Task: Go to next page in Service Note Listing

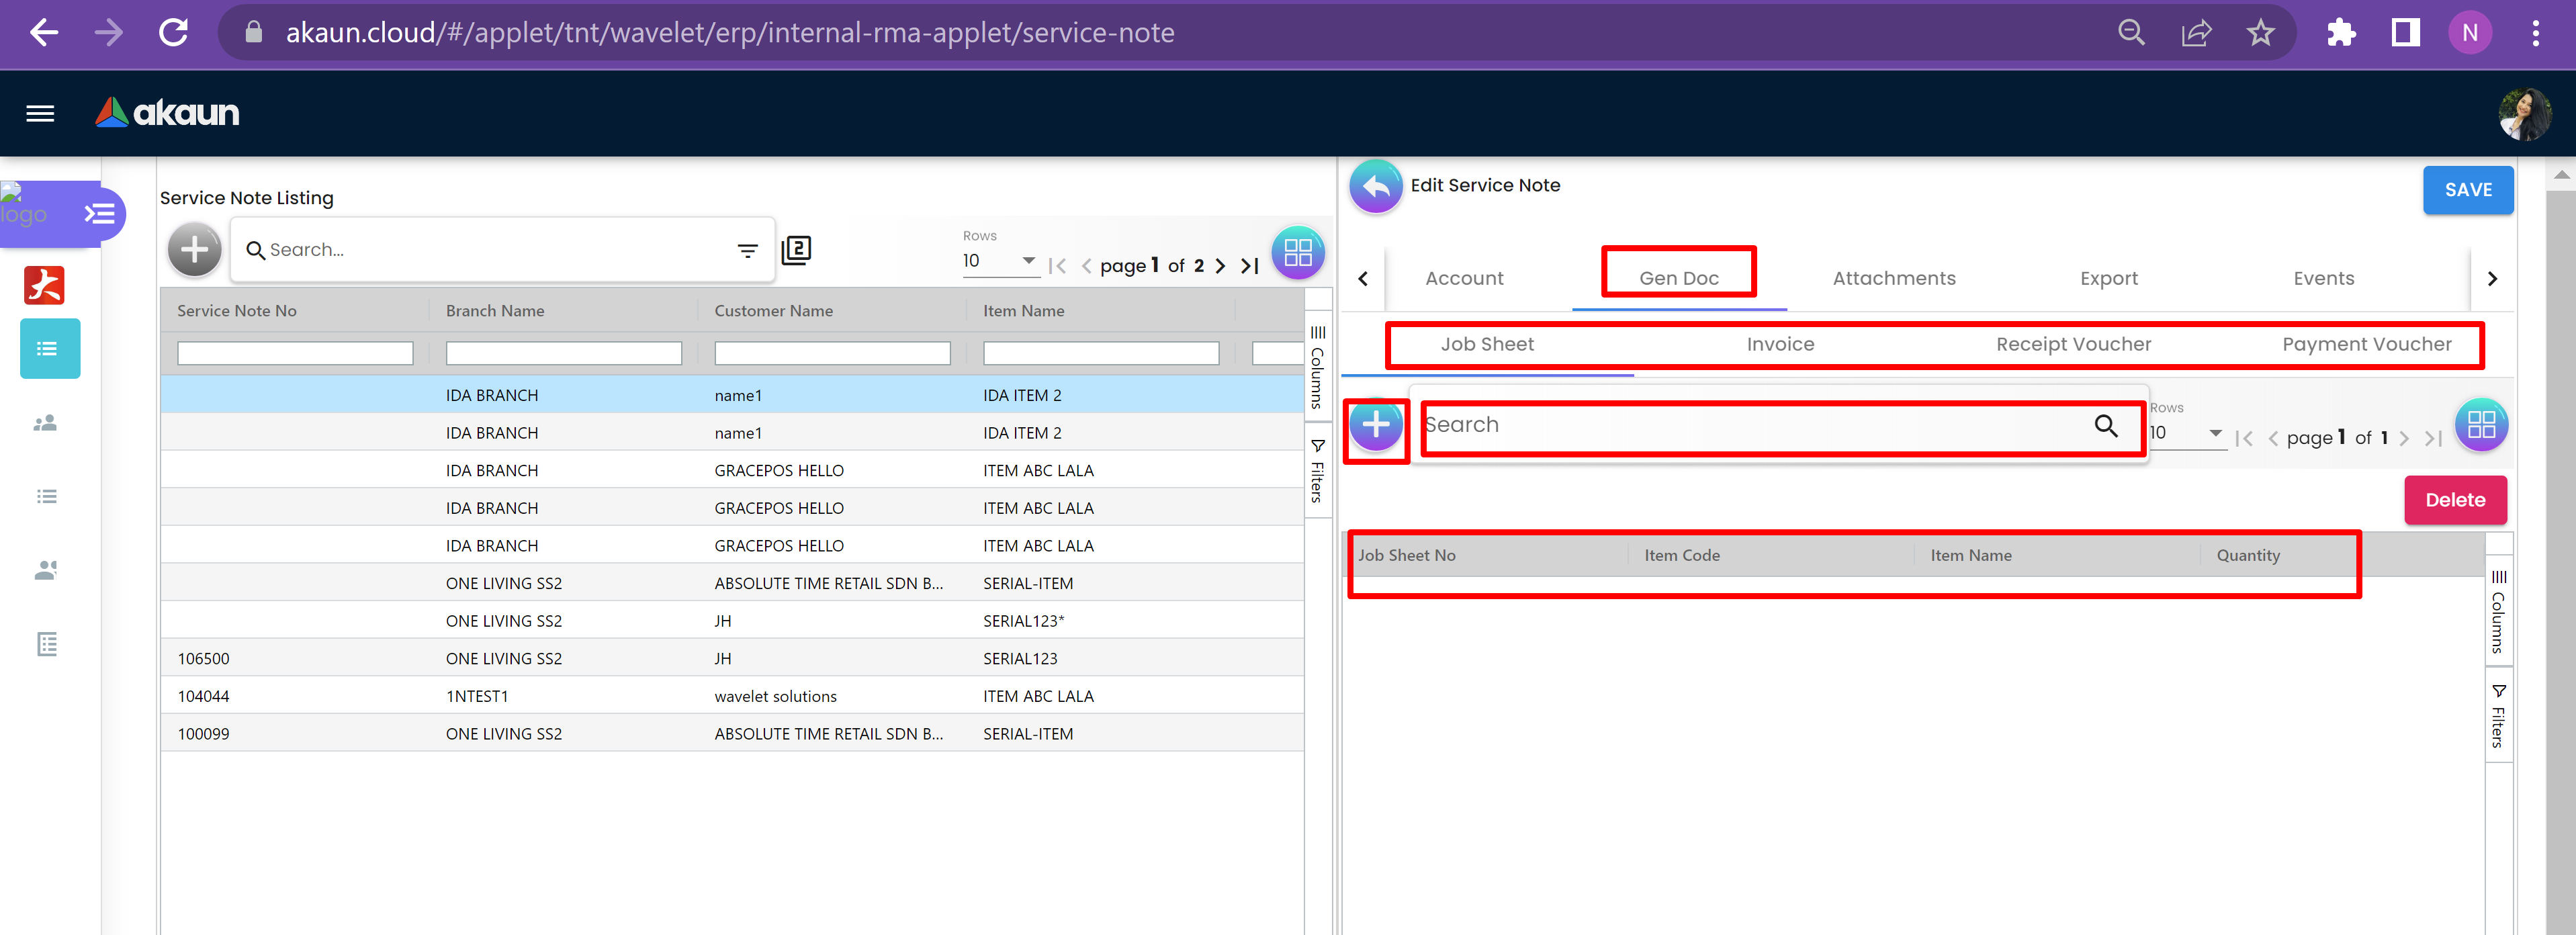Action: (x=1219, y=266)
